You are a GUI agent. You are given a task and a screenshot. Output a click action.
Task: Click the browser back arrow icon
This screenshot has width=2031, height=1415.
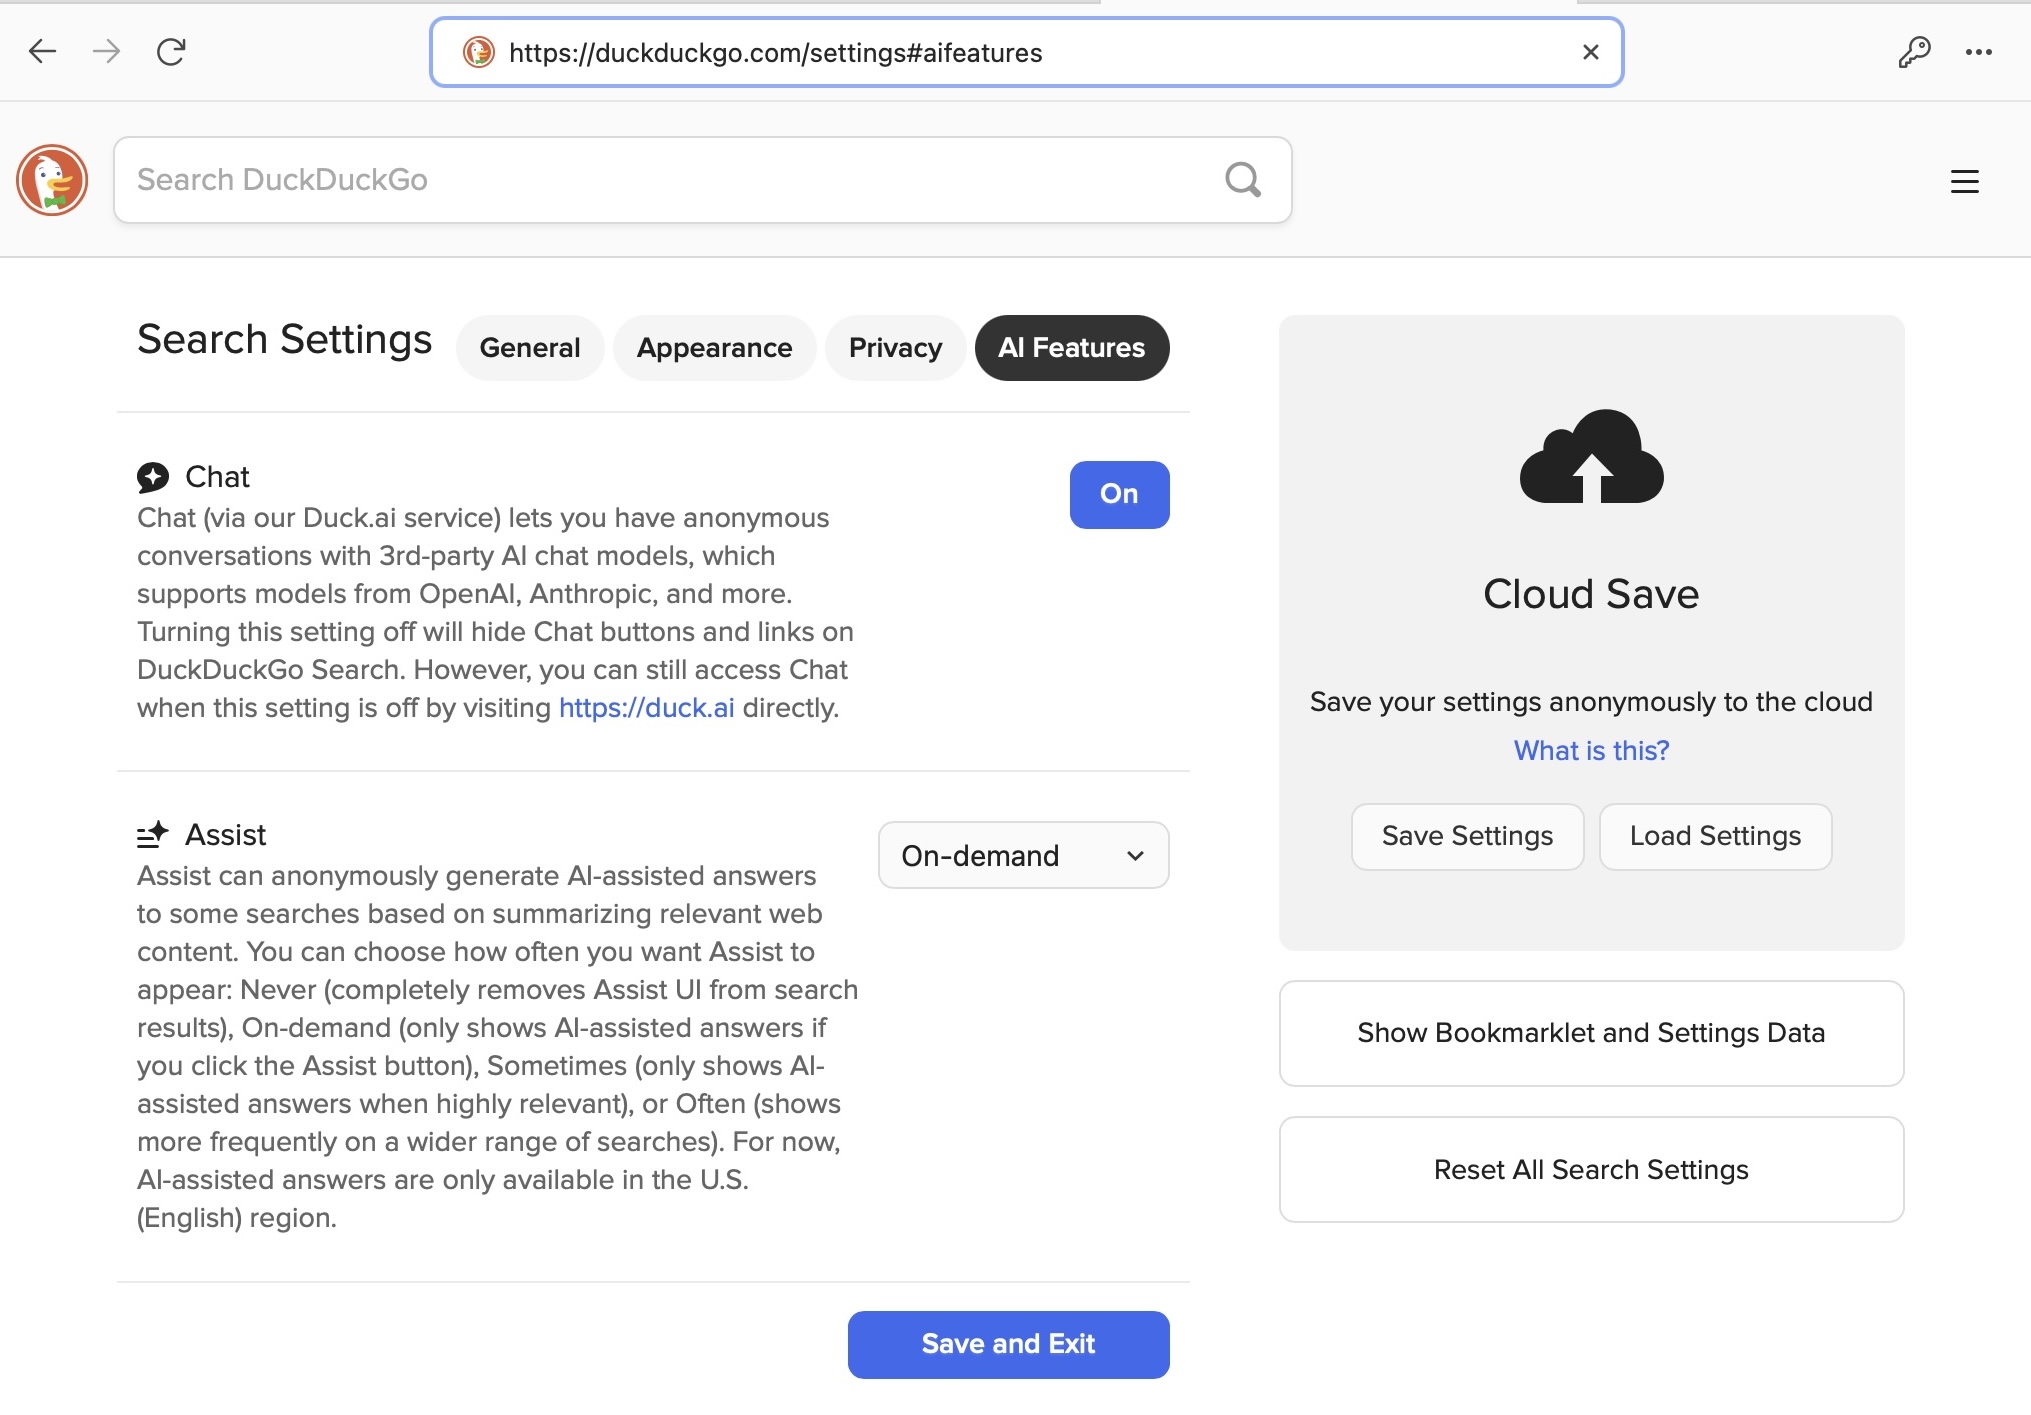click(x=42, y=54)
